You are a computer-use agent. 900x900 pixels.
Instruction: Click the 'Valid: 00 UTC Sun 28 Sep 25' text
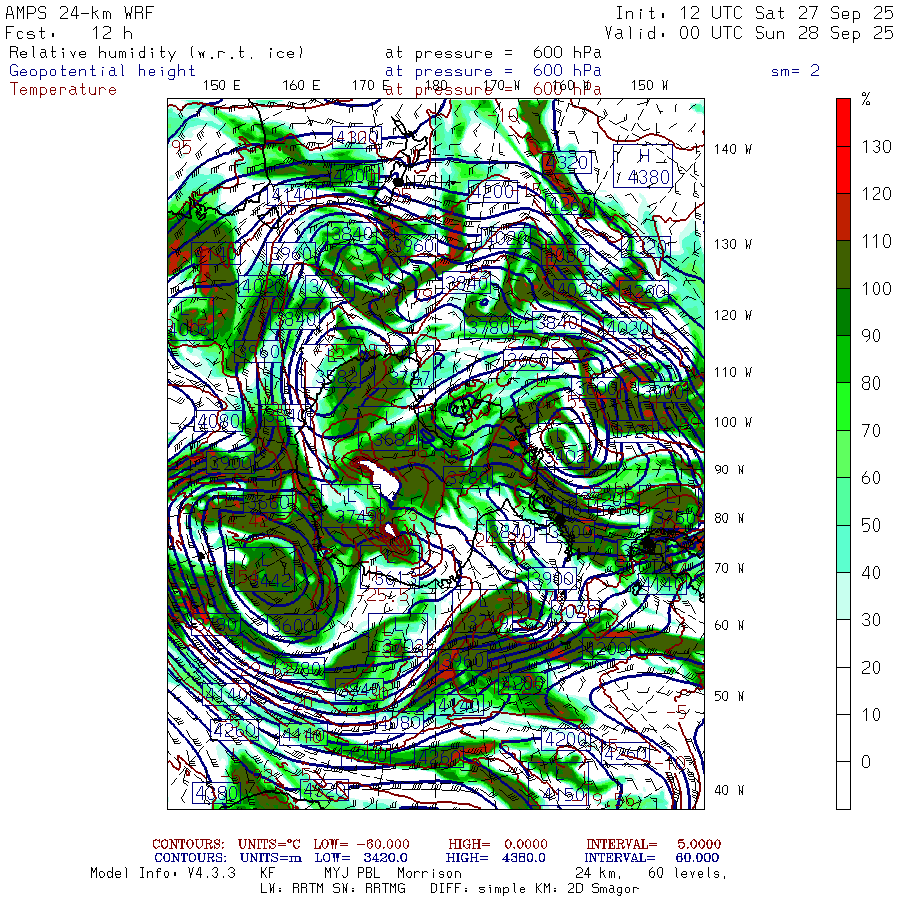pyautogui.click(x=748, y=33)
